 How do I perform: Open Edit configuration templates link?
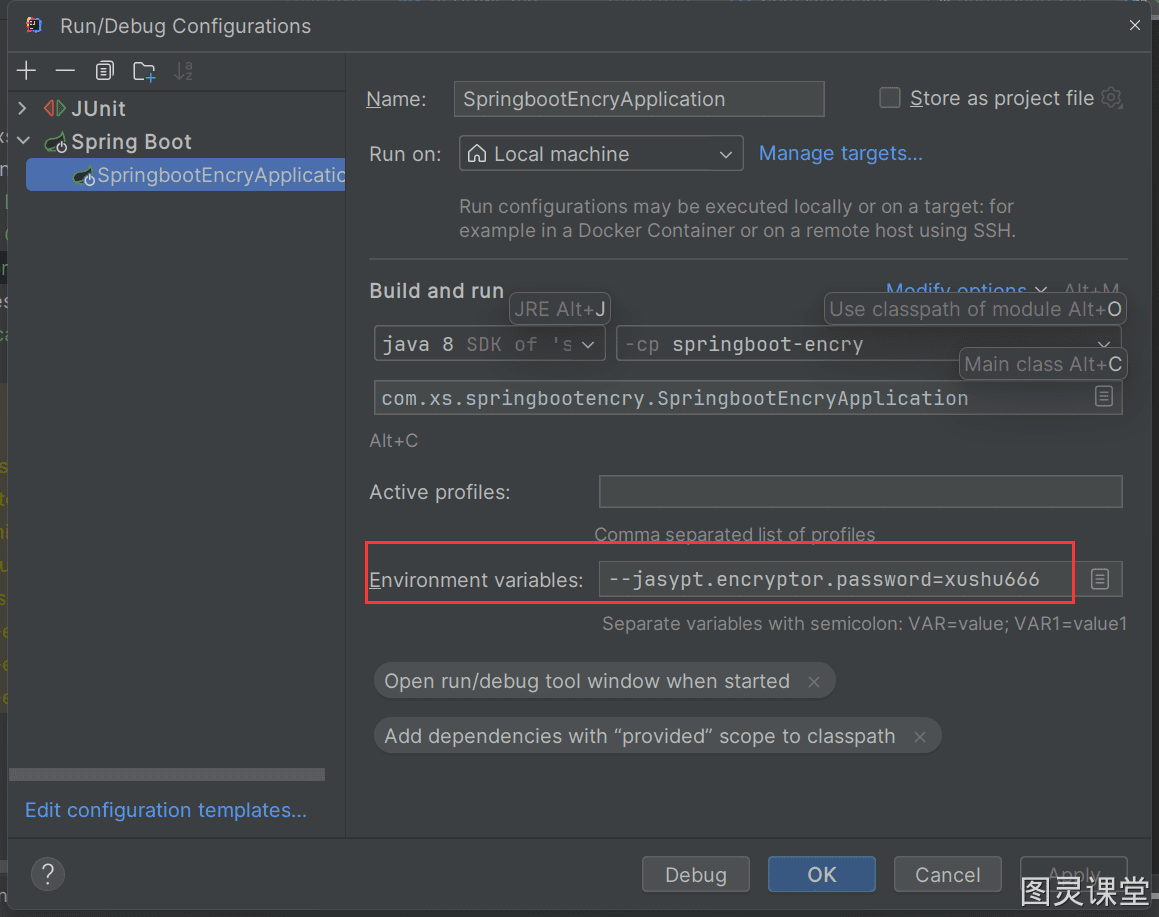coord(166,810)
